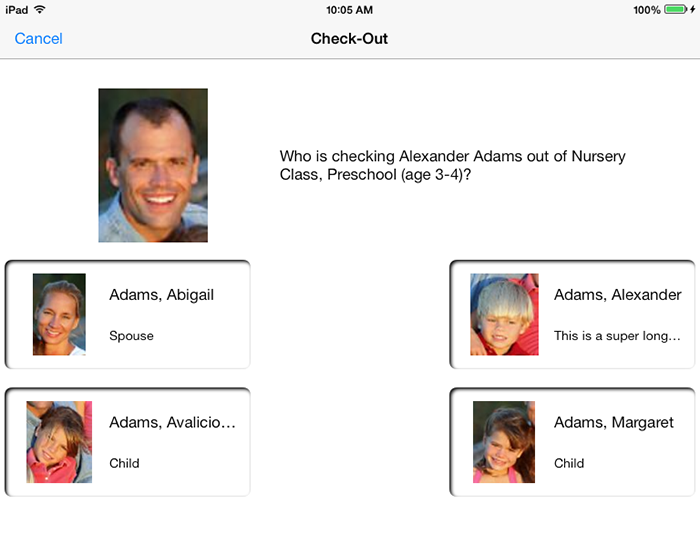This screenshot has height=546, width=700.
Task: Click the Check-Out title
Action: pyautogui.click(x=349, y=39)
